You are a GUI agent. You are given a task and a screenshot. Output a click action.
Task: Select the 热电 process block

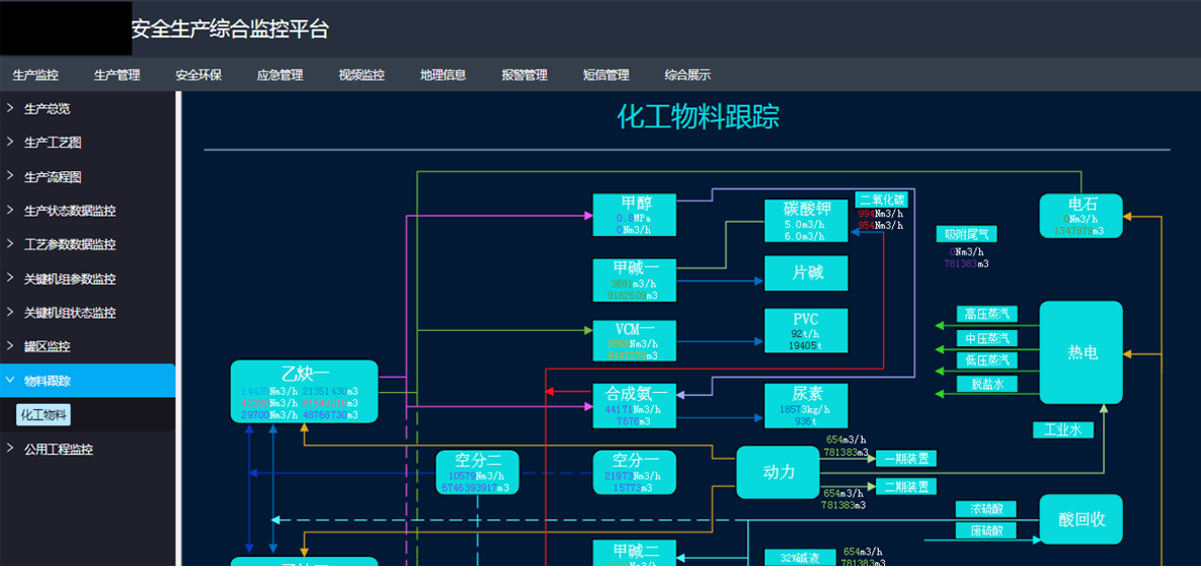[1081, 352]
